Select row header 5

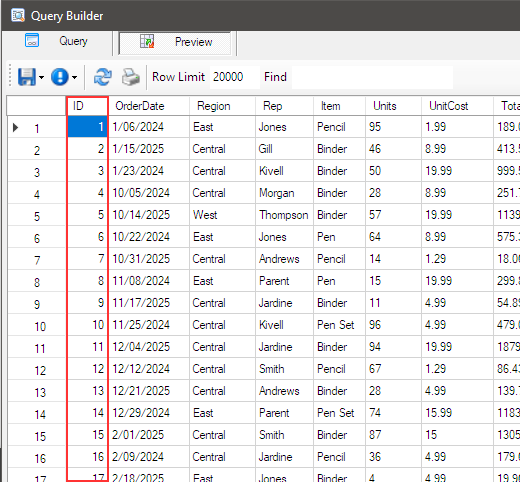[x=36, y=215]
